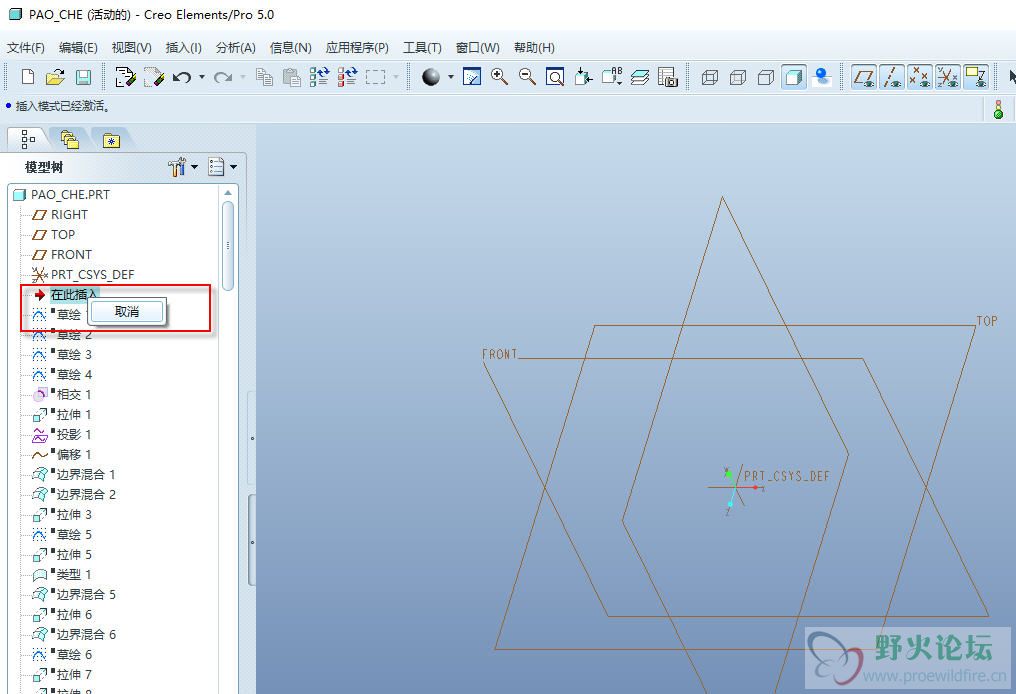Click the traffic light regeneration status icon
The width and height of the screenshot is (1016, 694).
[999, 109]
